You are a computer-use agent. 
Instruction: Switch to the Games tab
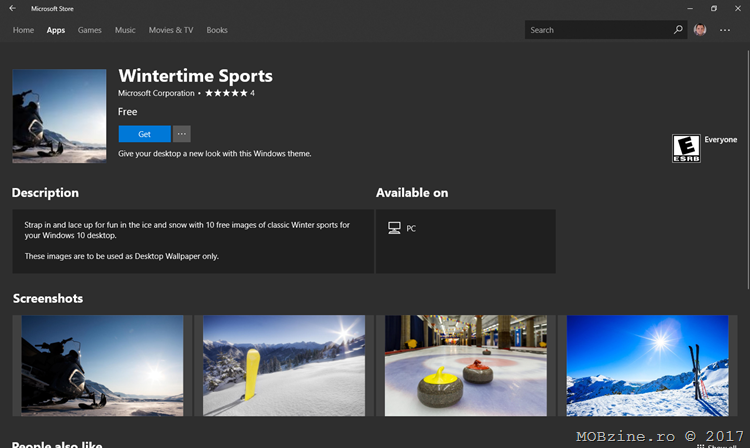(x=89, y=30)
